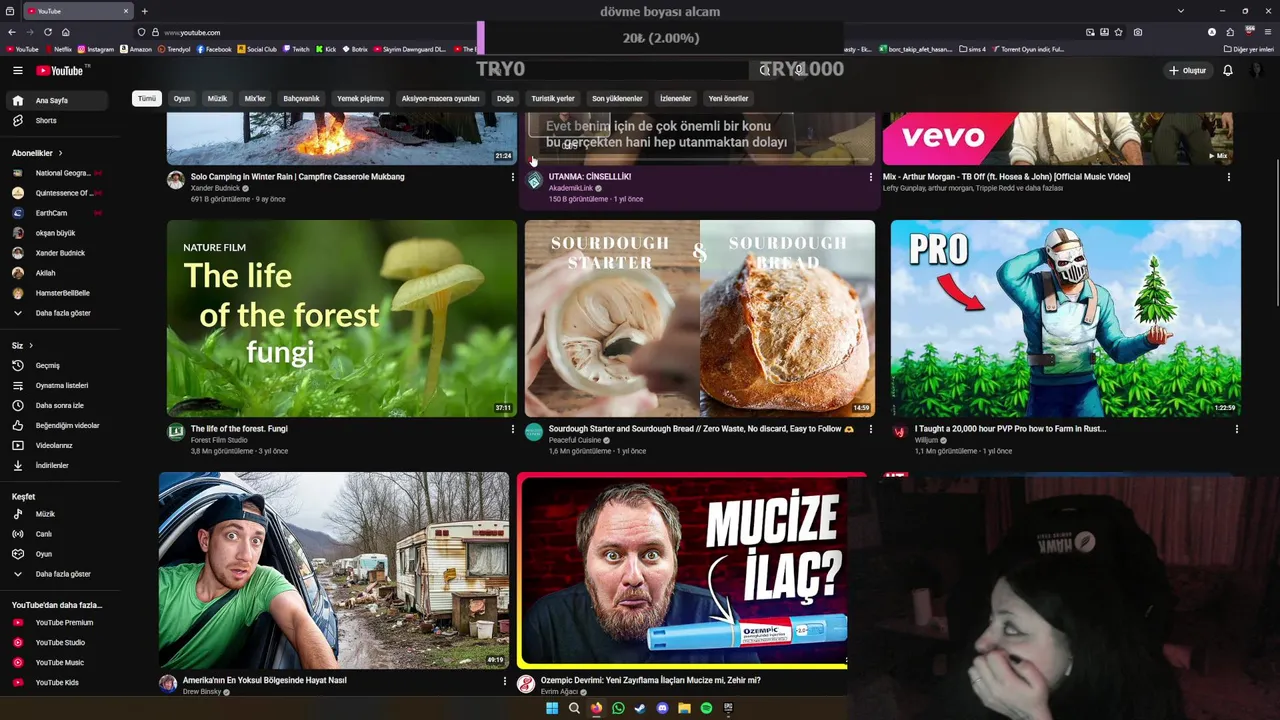Screen dimensions: 1280x720
Task: Select the Müzik filter chip
Action: [217, 98]
